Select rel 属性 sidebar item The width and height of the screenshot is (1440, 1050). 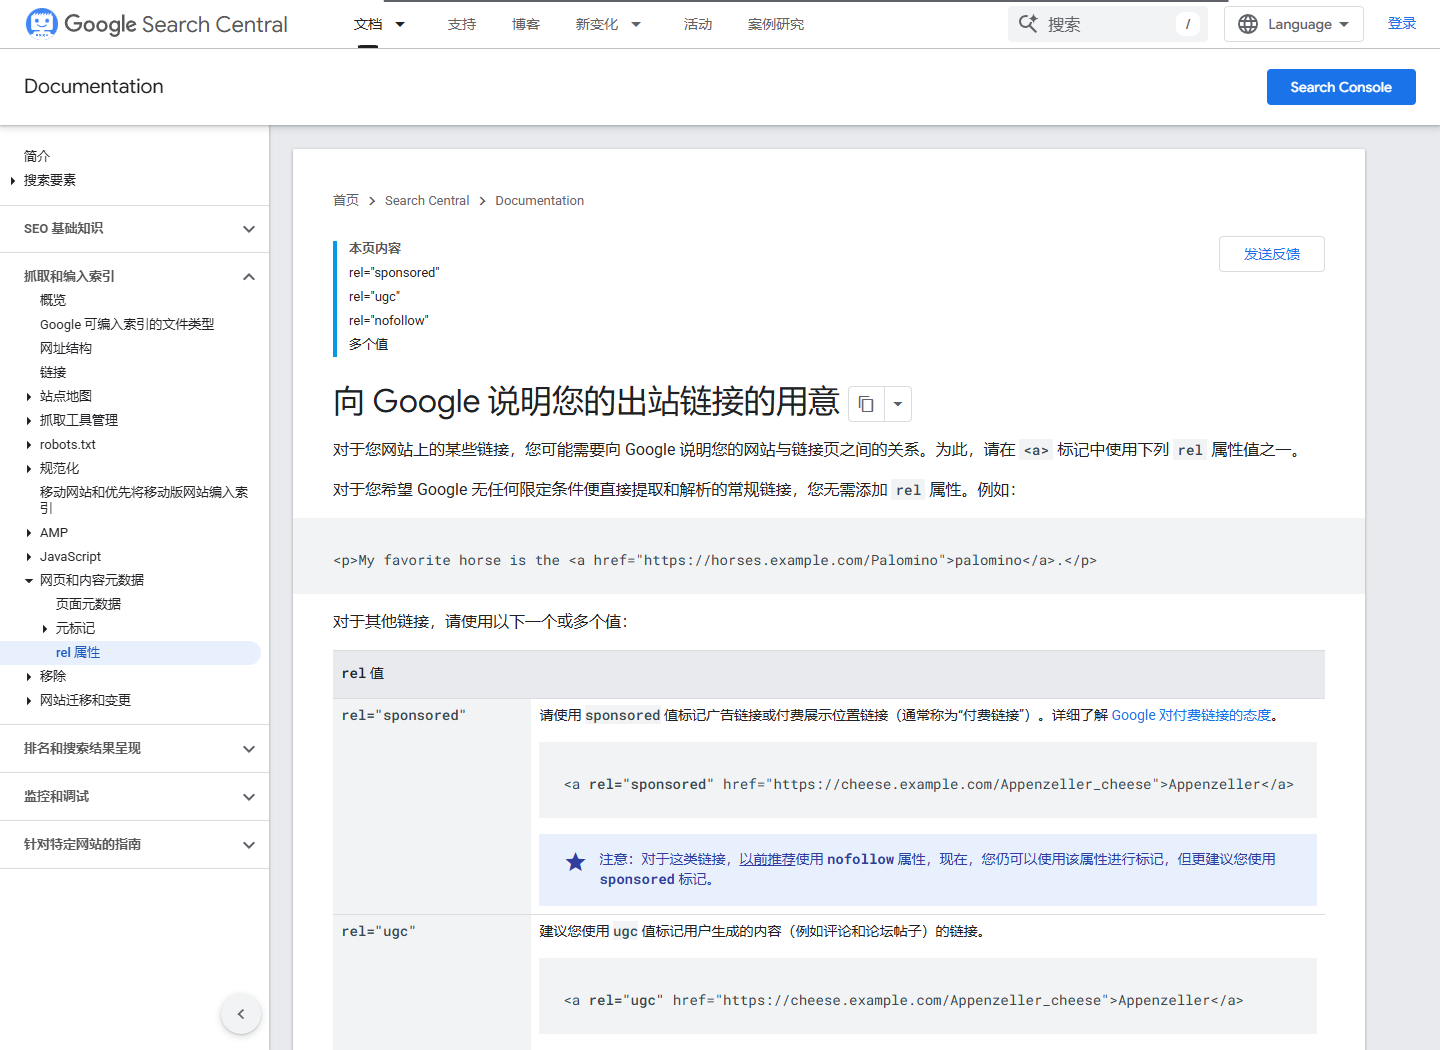click(130, 653)
